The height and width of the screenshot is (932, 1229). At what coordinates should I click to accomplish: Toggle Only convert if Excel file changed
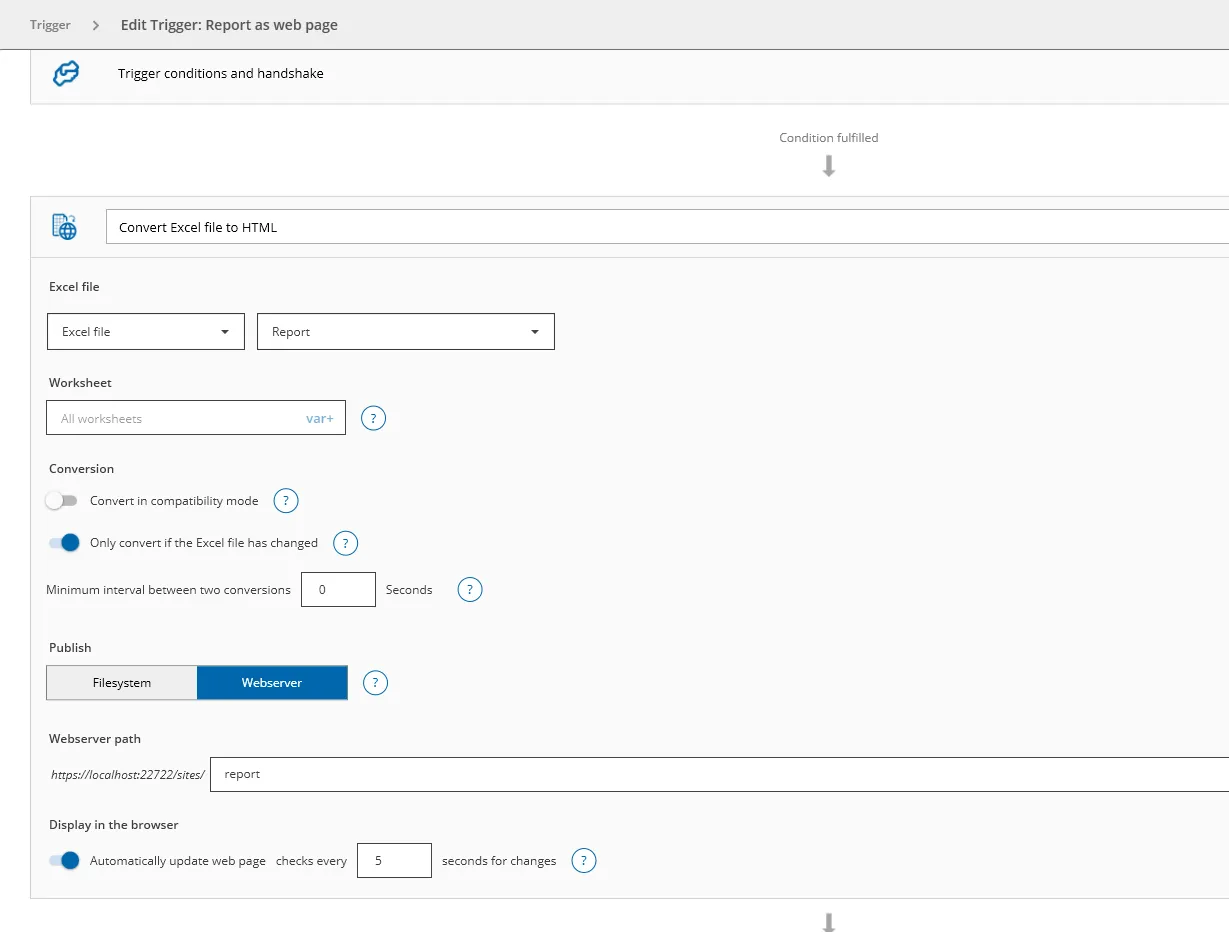(63, 543)
